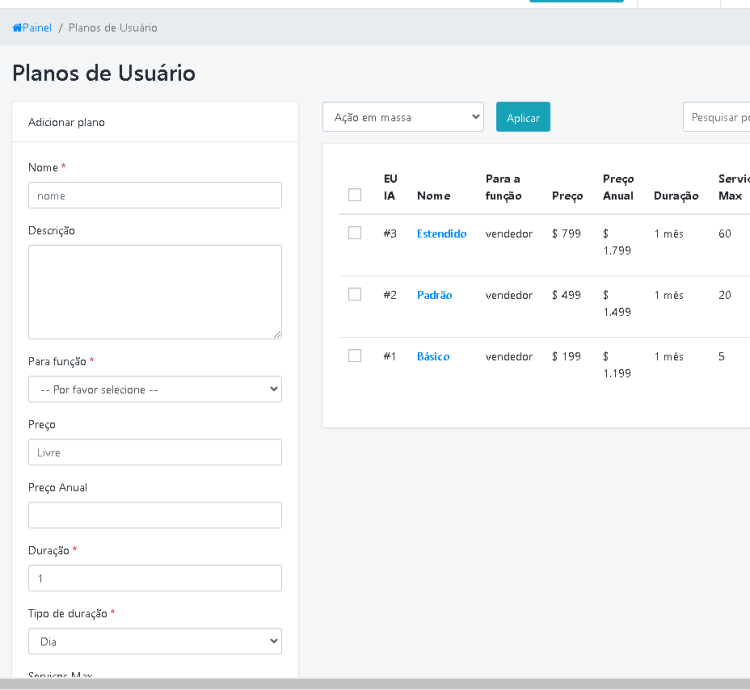Click the $ 1.799 annual price cell

click(617, 242)
